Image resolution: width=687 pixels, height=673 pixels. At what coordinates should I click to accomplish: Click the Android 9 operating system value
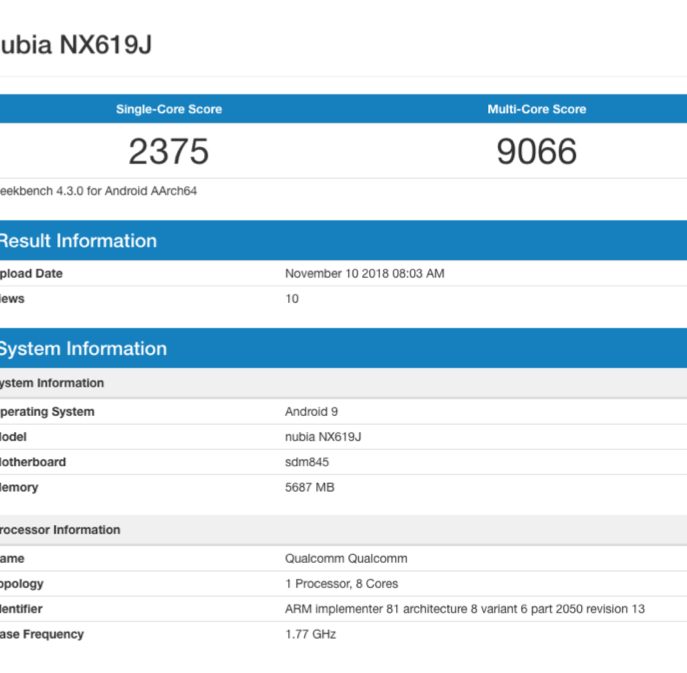(x=311, y=411)
